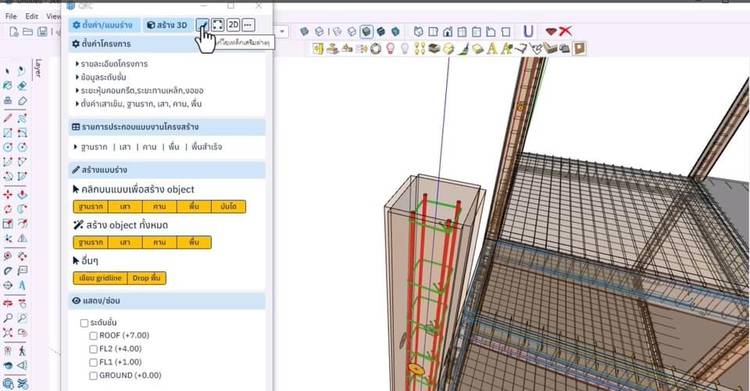
Task: Toggle the ROOF (+7.00) checkbox
Action: (x=93, y=336)
